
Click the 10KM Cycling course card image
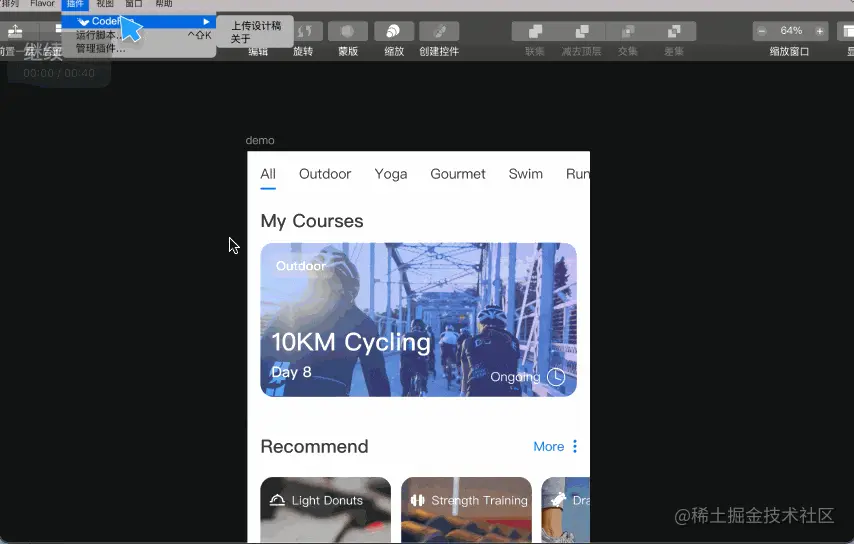(x=418, y=320)
